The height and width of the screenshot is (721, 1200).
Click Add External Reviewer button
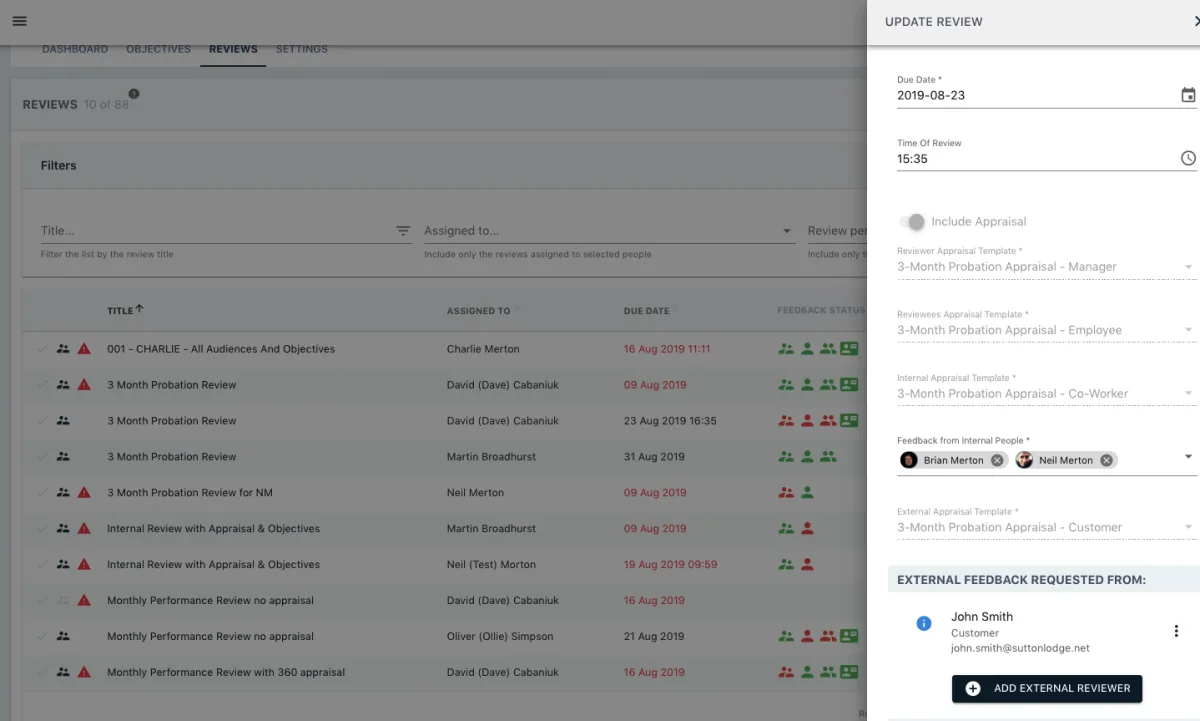1047,688
